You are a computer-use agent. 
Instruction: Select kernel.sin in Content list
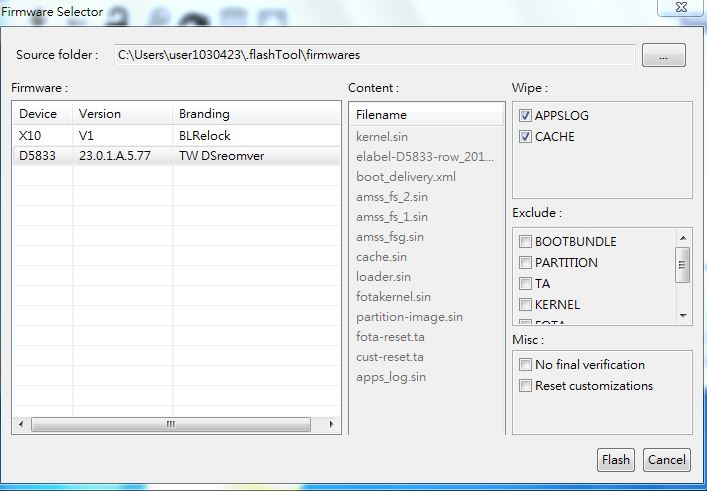click(382, 137)
